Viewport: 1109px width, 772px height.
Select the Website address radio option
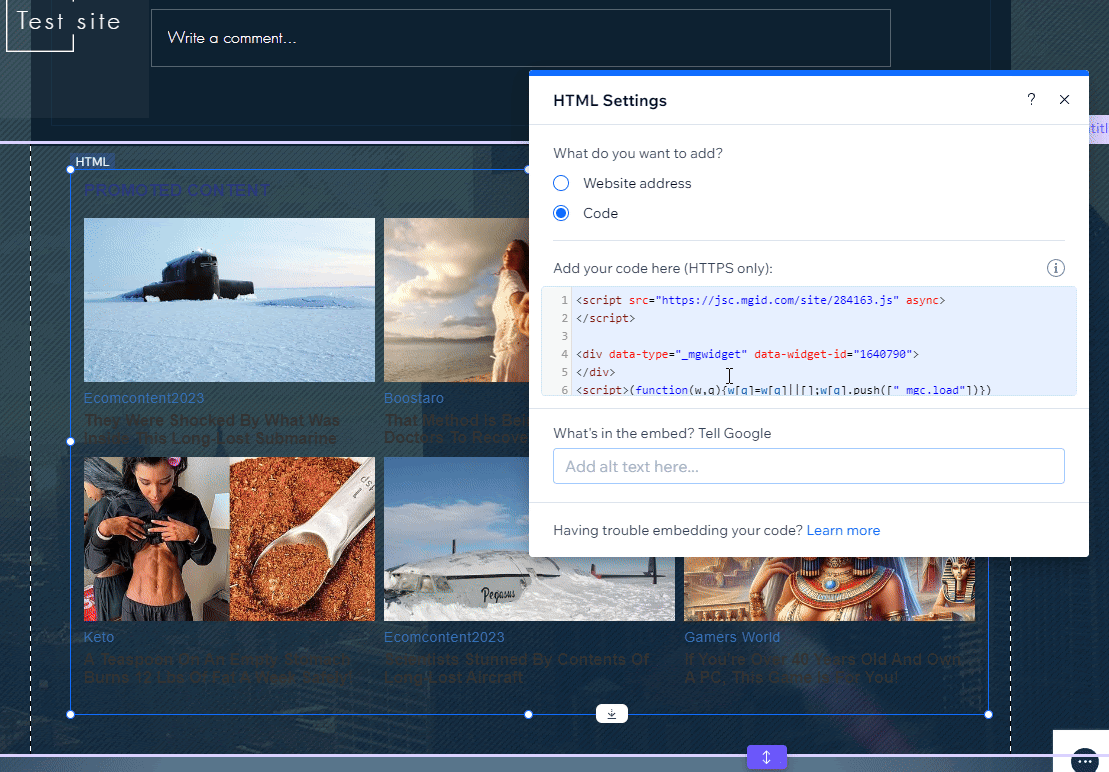(x=561, y=183)
